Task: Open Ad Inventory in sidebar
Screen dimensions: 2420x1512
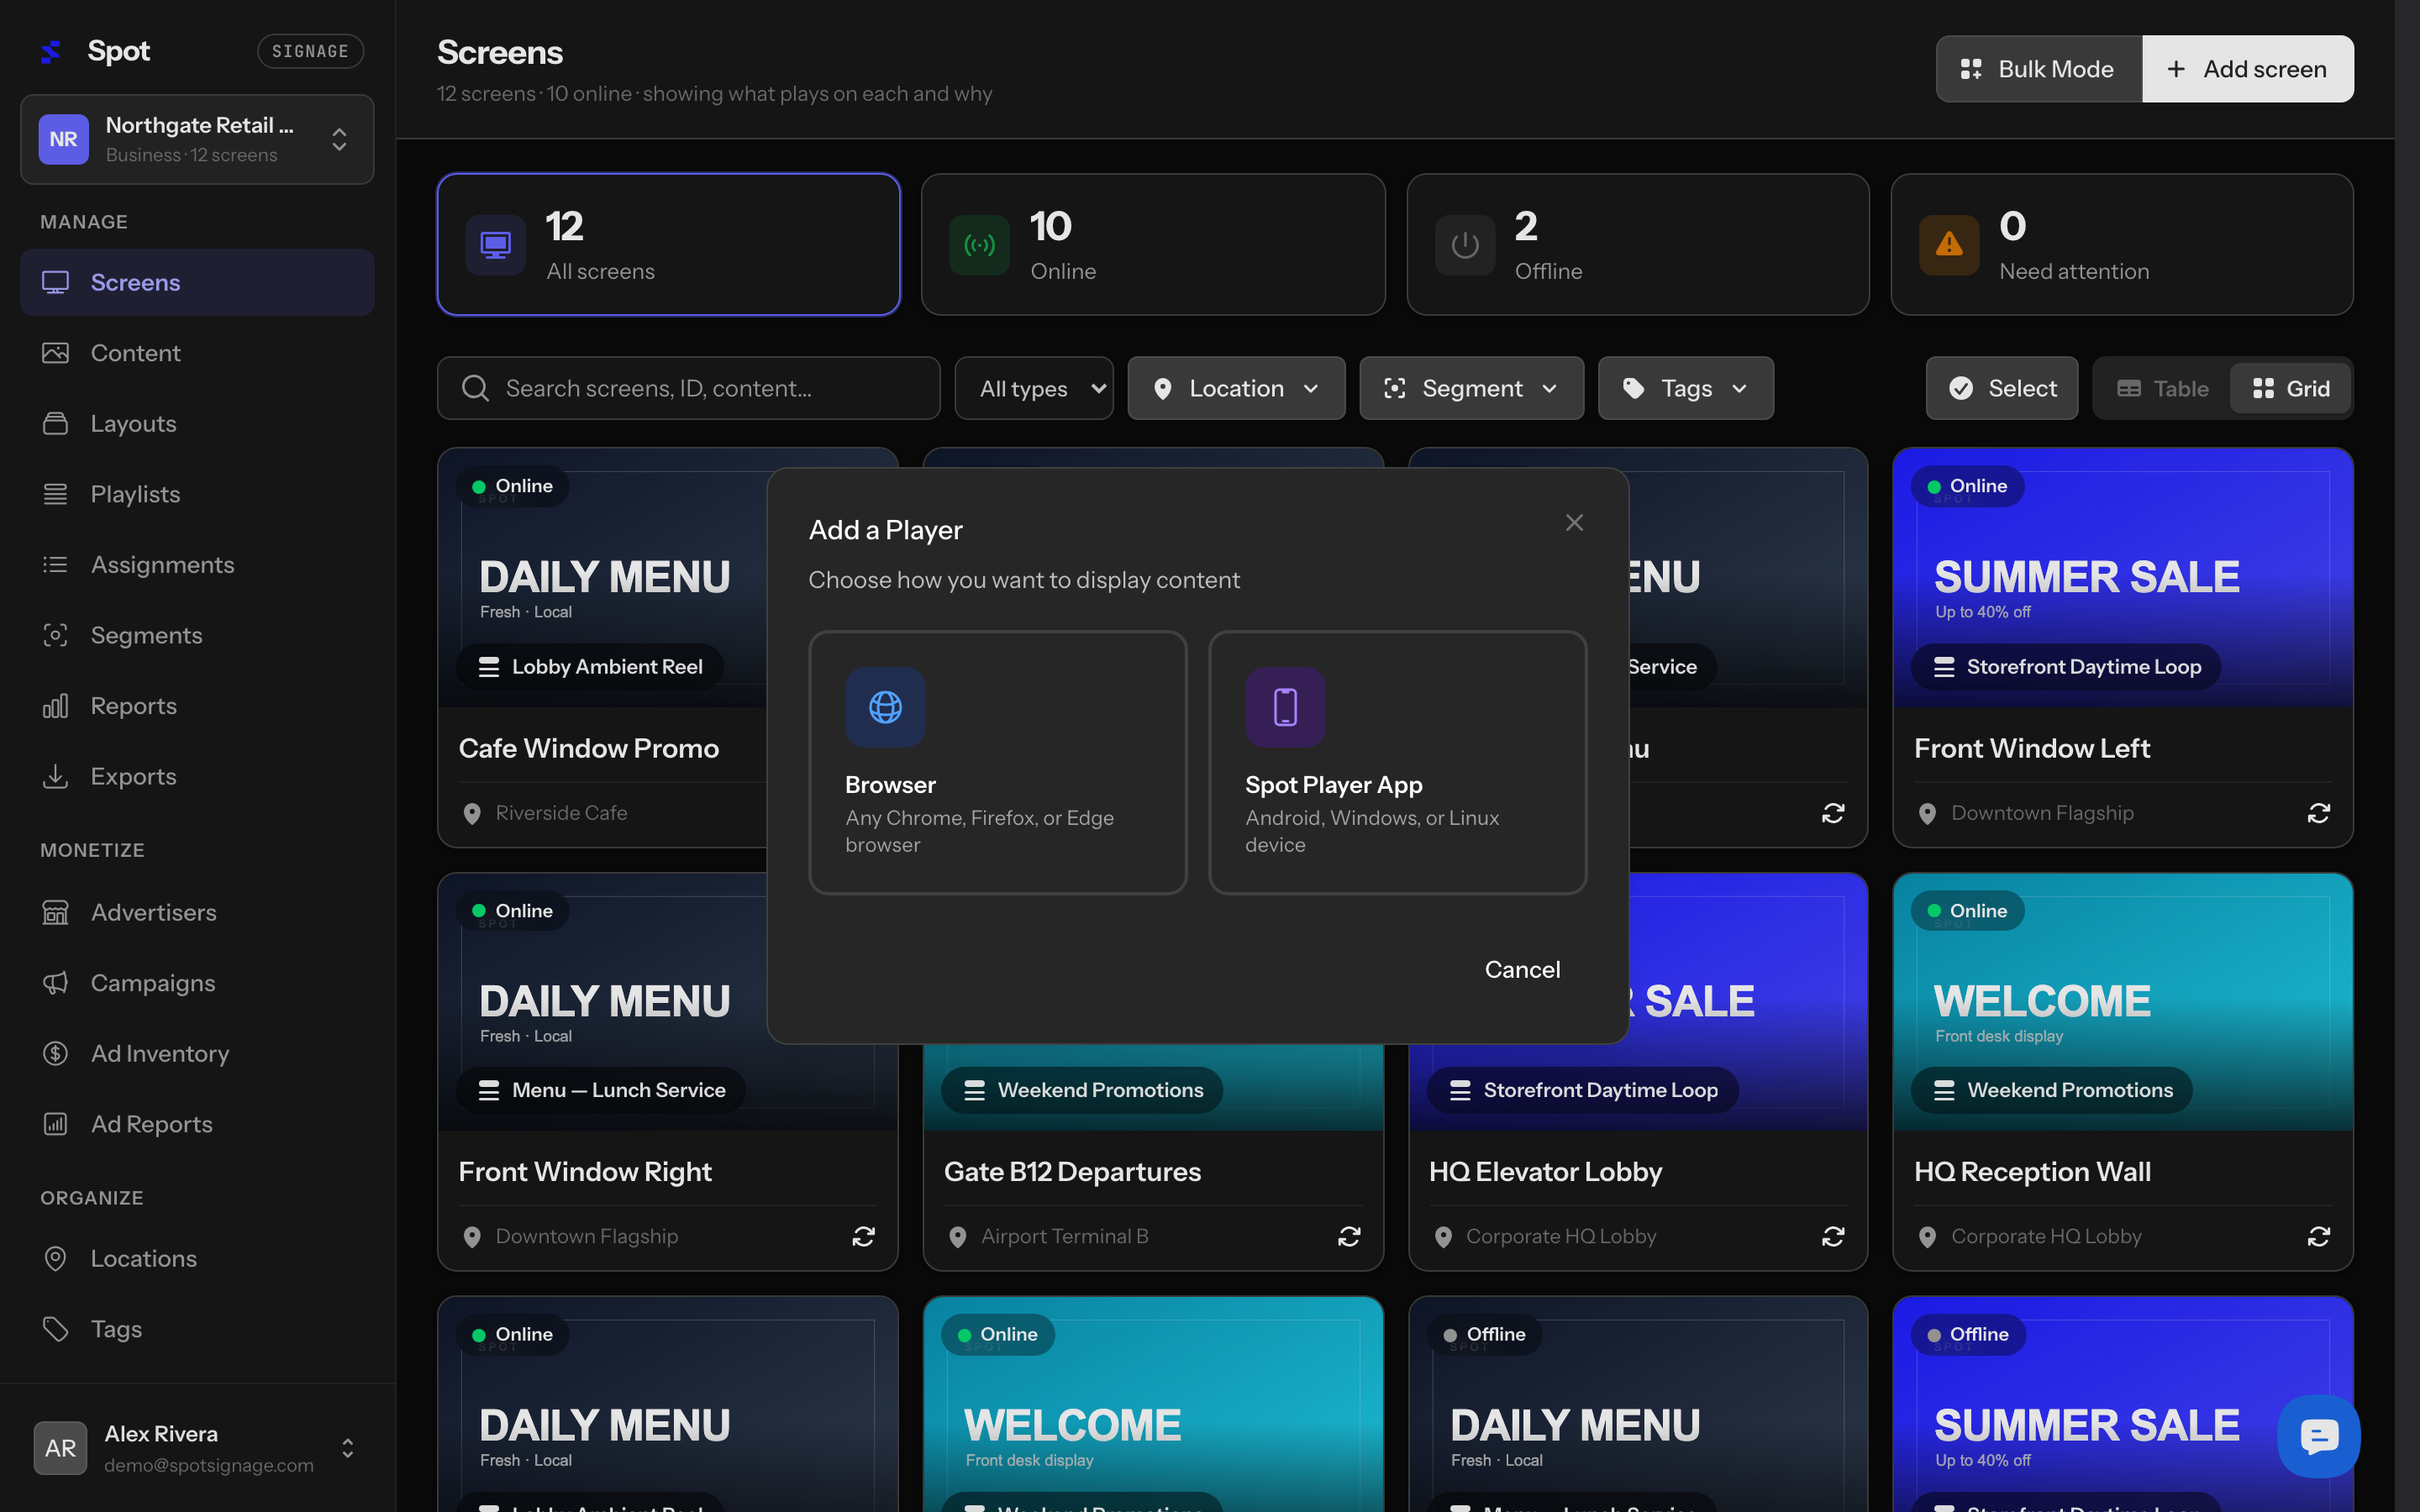Action: [x=197, y=1053]
